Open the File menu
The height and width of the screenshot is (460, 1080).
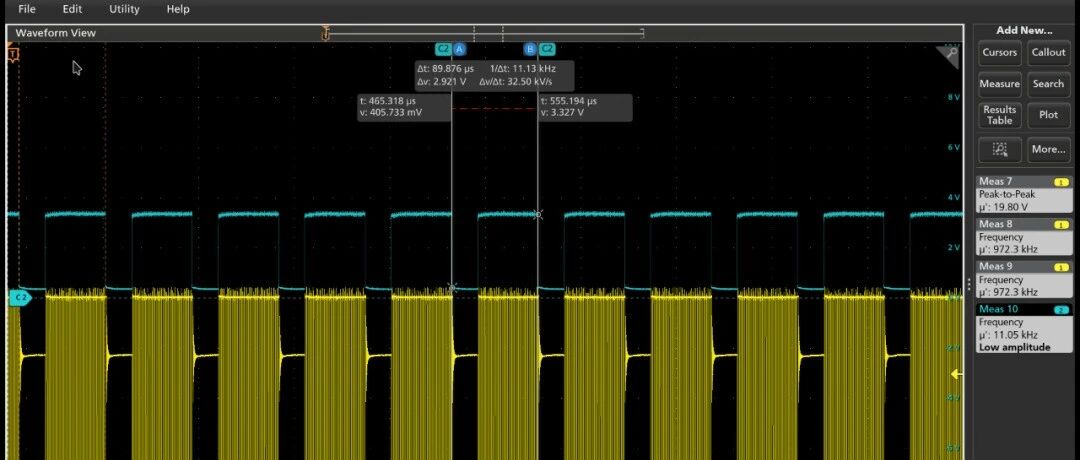tap(27, 9)
